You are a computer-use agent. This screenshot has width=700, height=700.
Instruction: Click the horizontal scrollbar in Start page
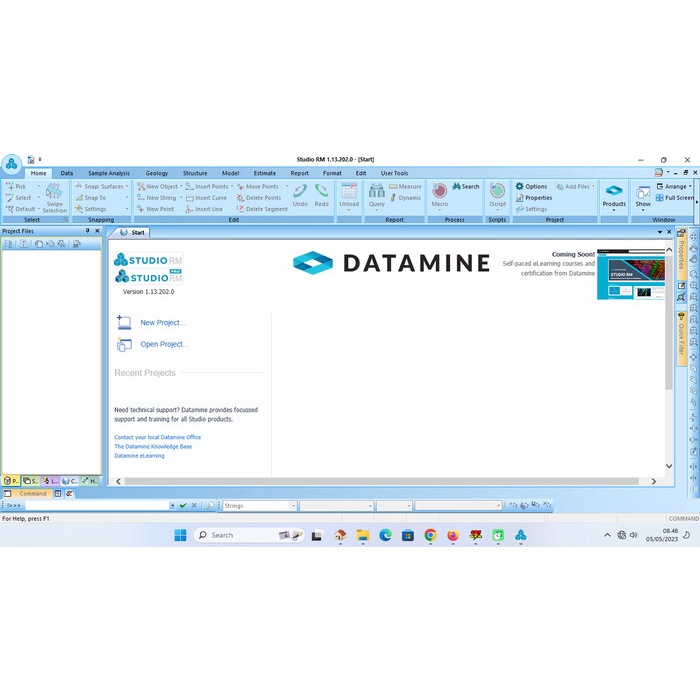[382, 481]
